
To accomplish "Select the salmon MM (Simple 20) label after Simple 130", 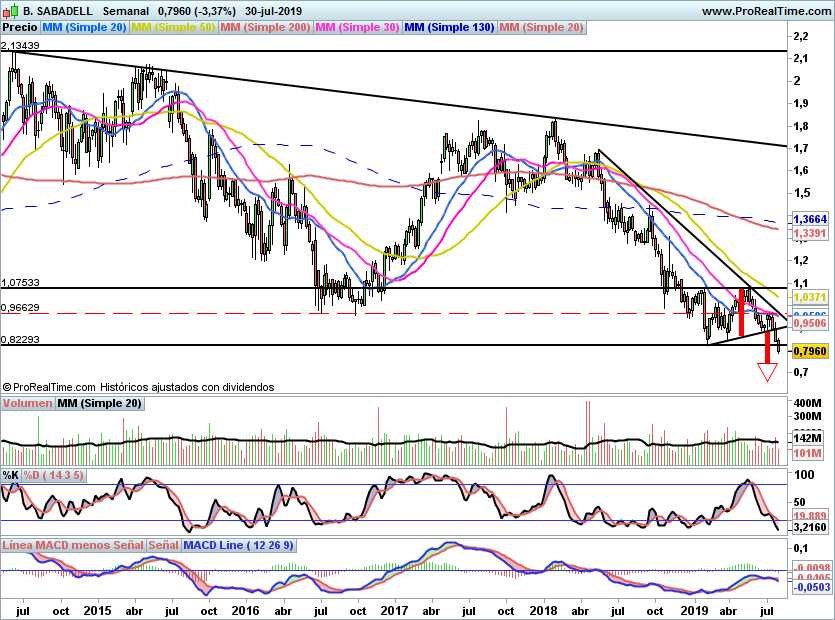I will (542, 27).
